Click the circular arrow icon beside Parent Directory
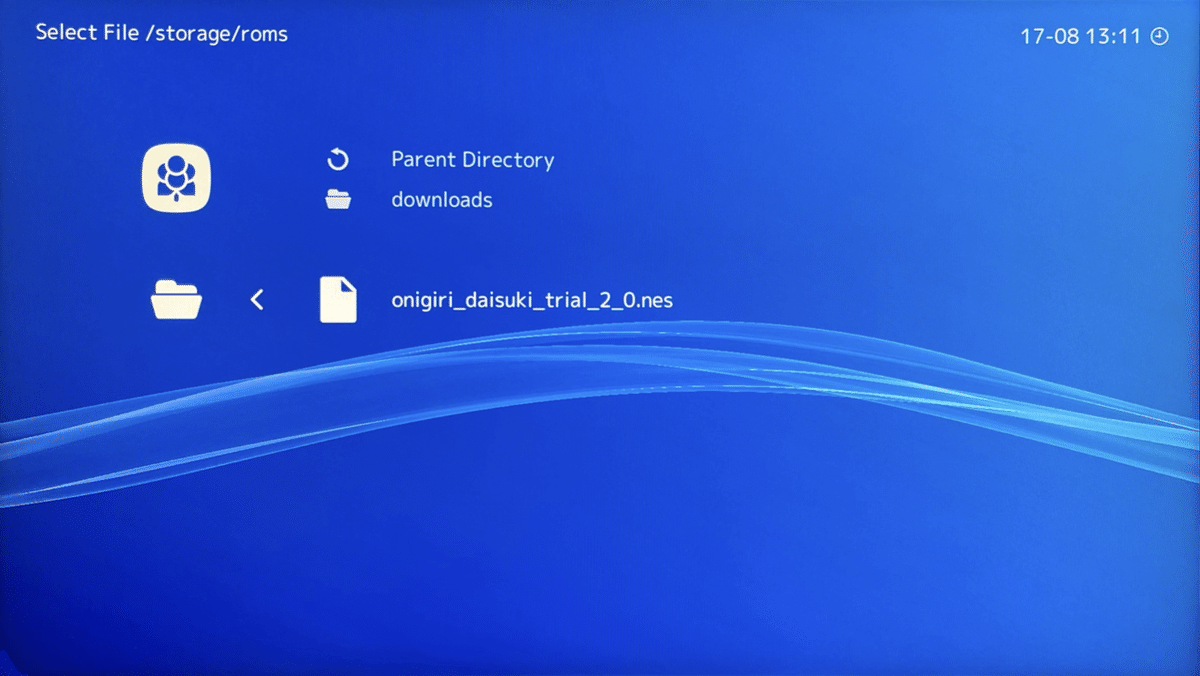The height and width of the screenshot is (676, 1200). 338,160
